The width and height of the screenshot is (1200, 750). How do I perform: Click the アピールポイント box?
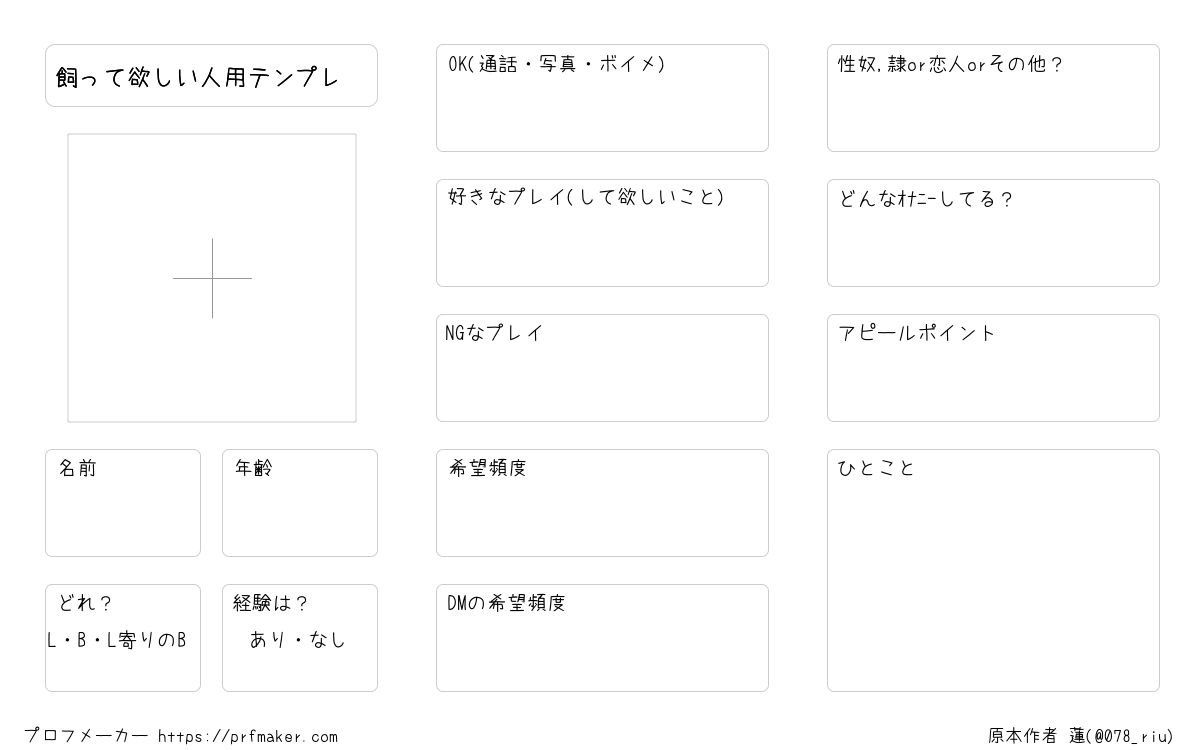pos(993,368)
